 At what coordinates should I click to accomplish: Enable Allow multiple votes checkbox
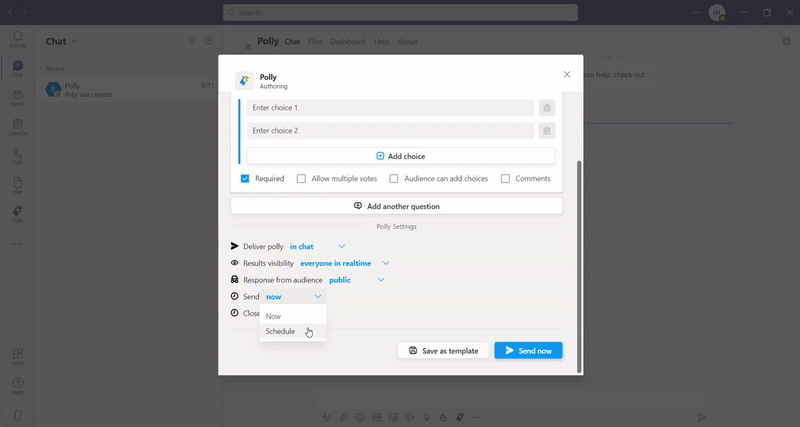click(x=302, y=179)
